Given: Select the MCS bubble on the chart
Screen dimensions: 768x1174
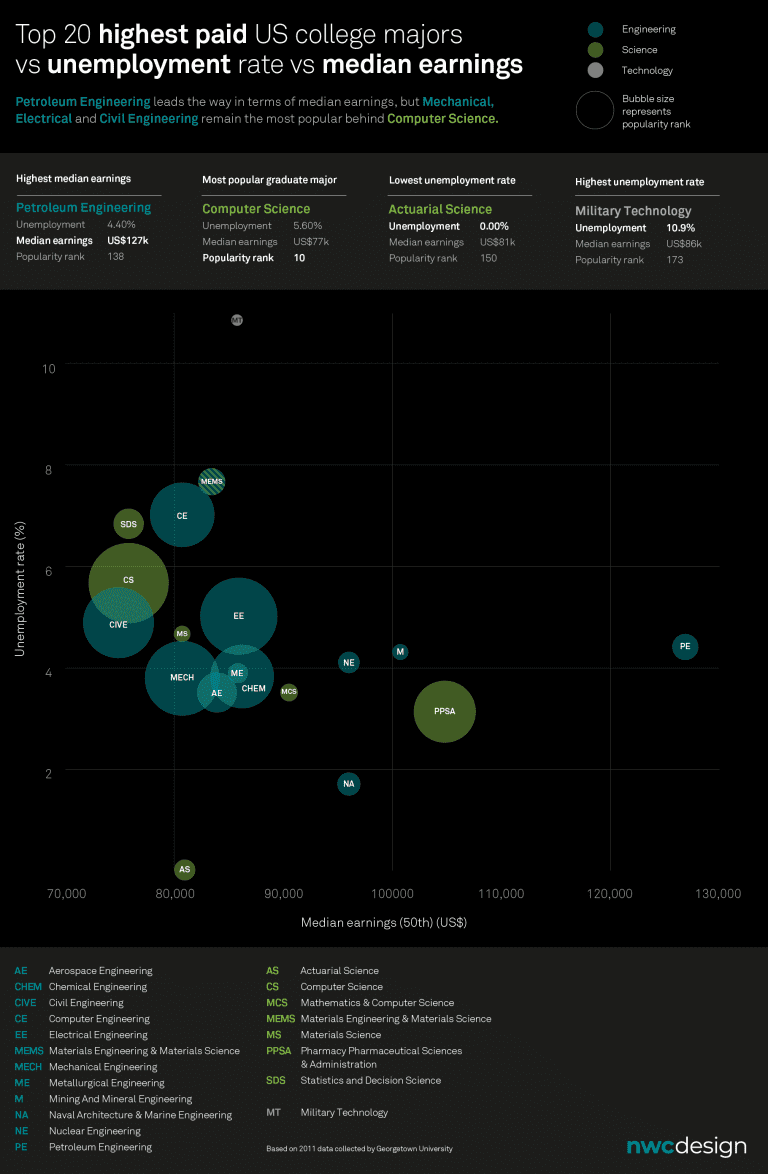Looking at the screenshot, I should click(289, 692).
